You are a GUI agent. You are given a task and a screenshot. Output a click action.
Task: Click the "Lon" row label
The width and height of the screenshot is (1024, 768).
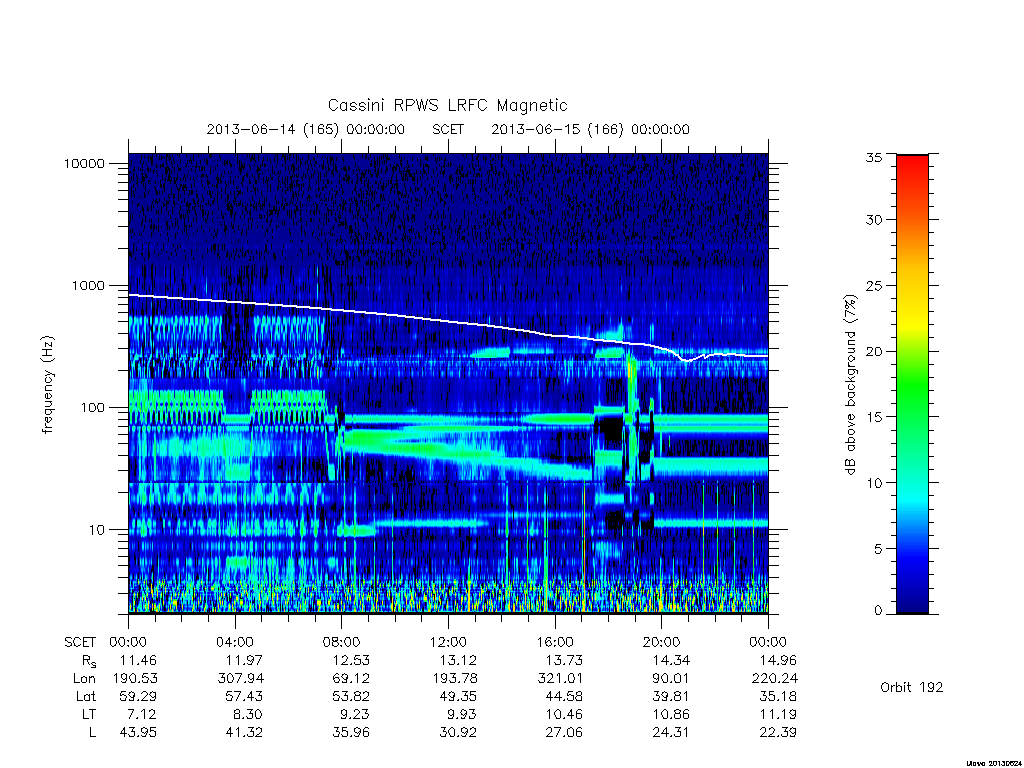pos(84,679)
